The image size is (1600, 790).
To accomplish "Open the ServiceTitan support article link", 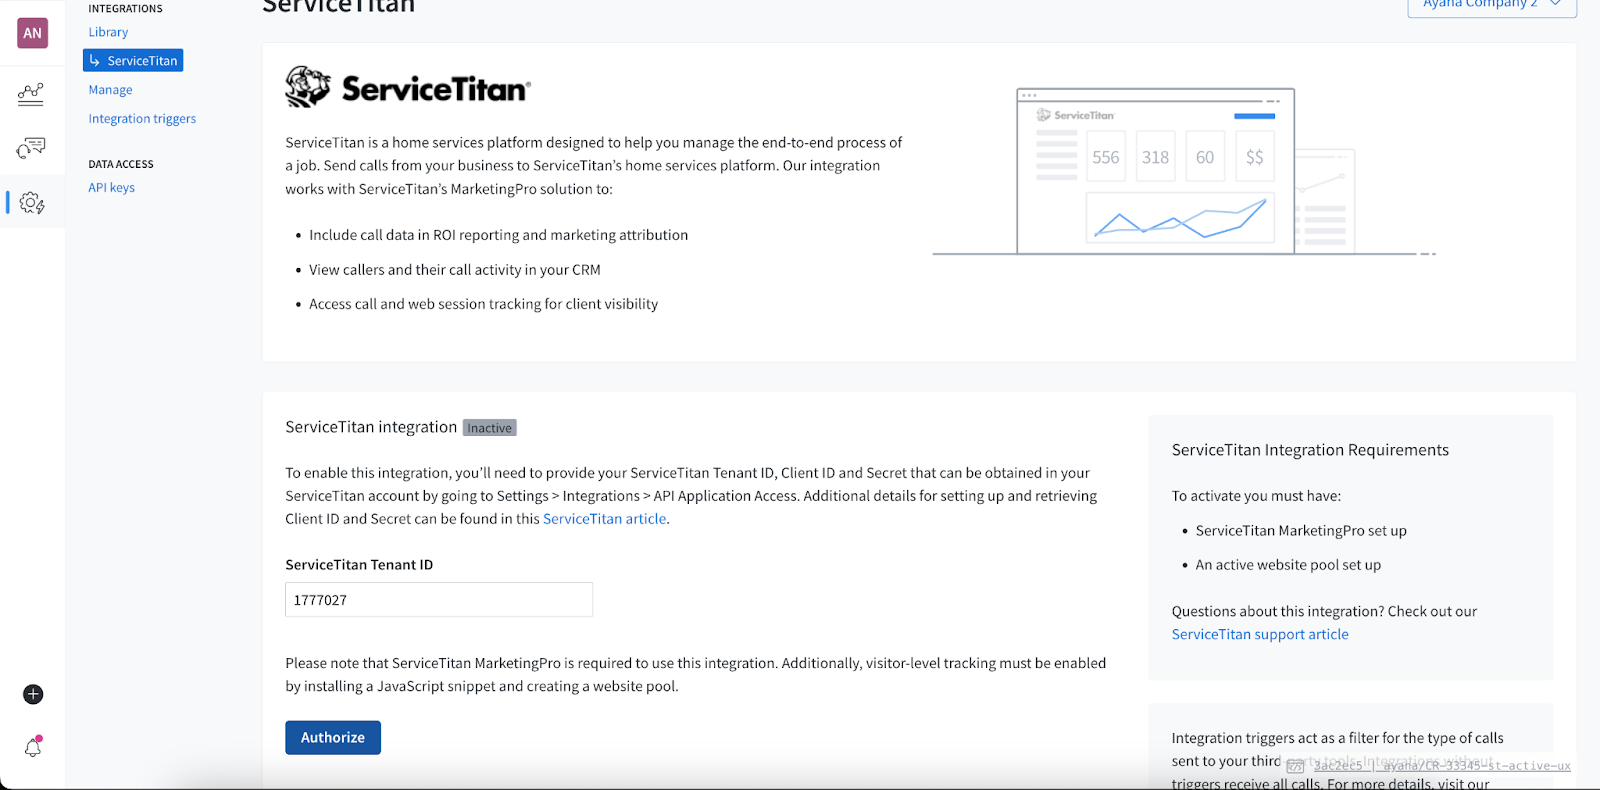I will (1259, 634).
